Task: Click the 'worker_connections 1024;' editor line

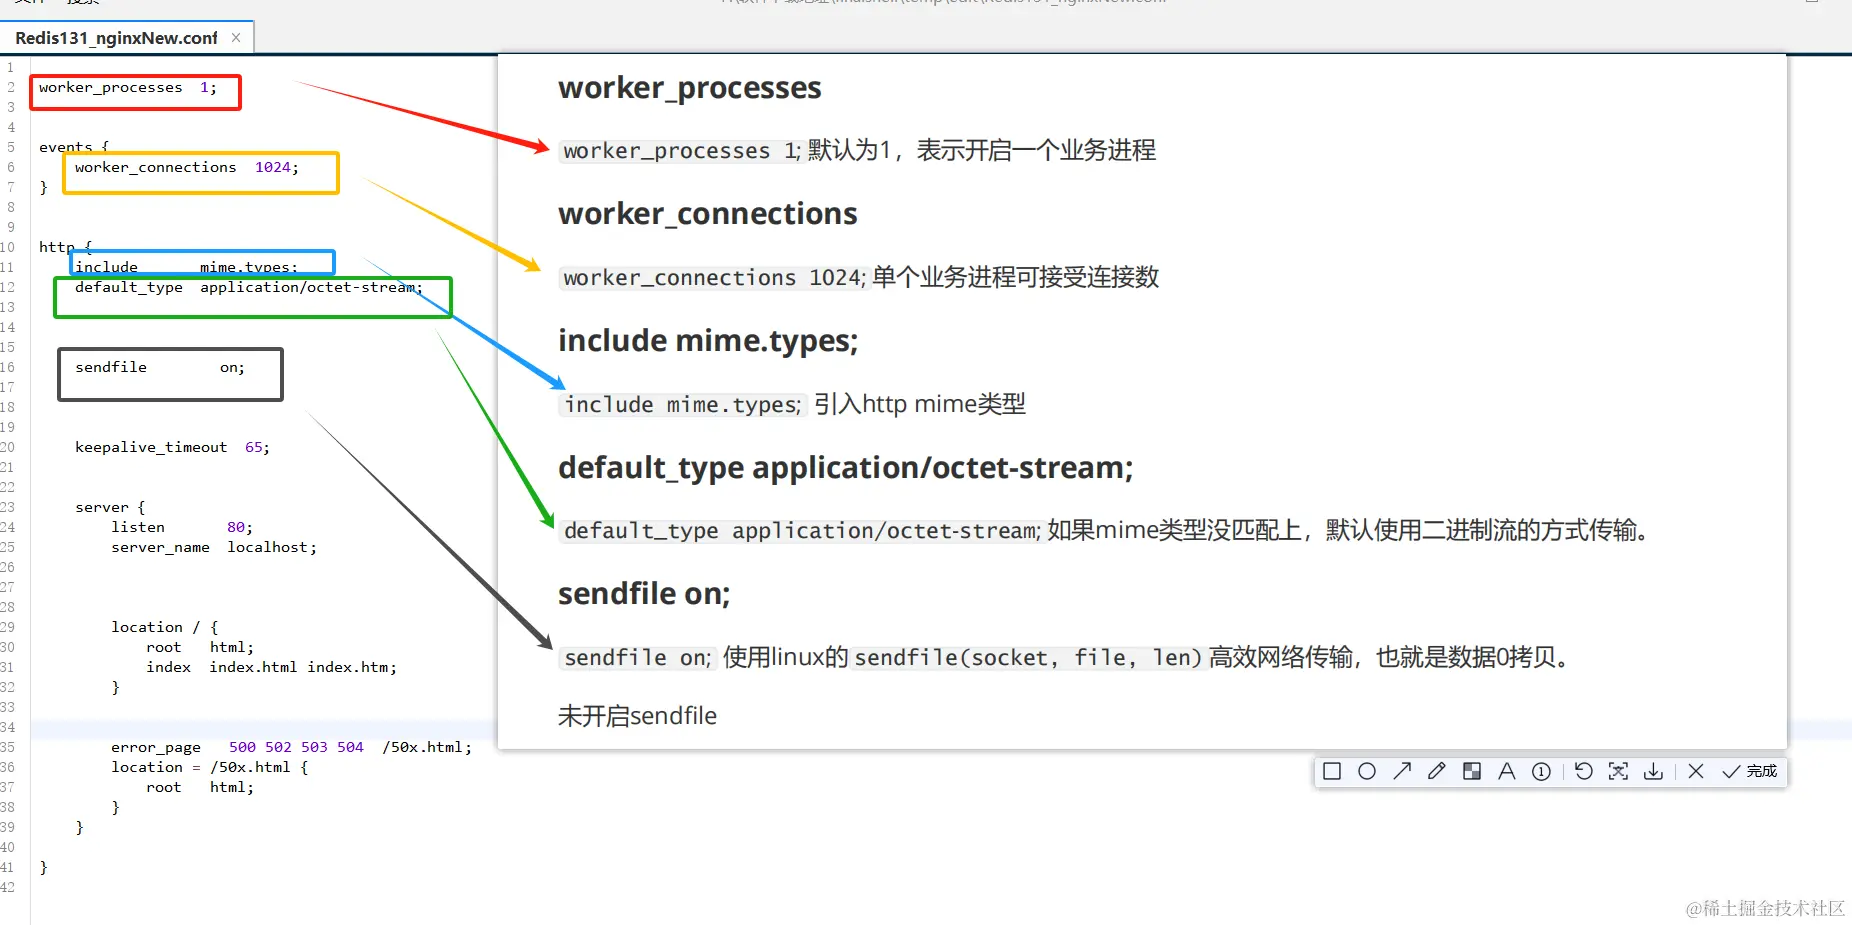Action: click(186, 167)
